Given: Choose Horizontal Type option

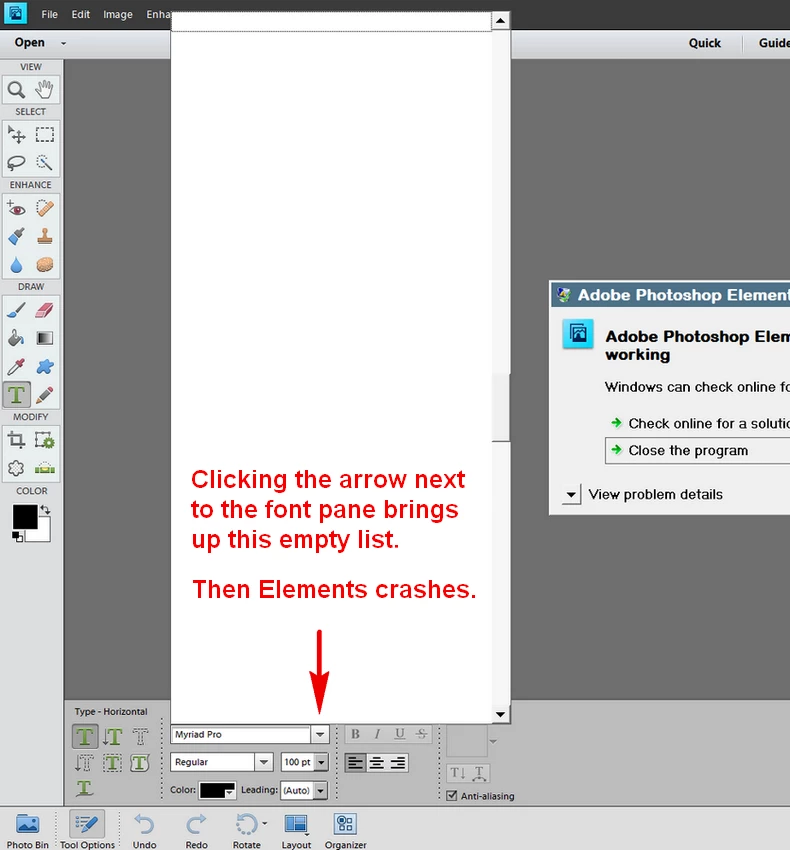Looking at the screenshot, I should click(85, 736).
